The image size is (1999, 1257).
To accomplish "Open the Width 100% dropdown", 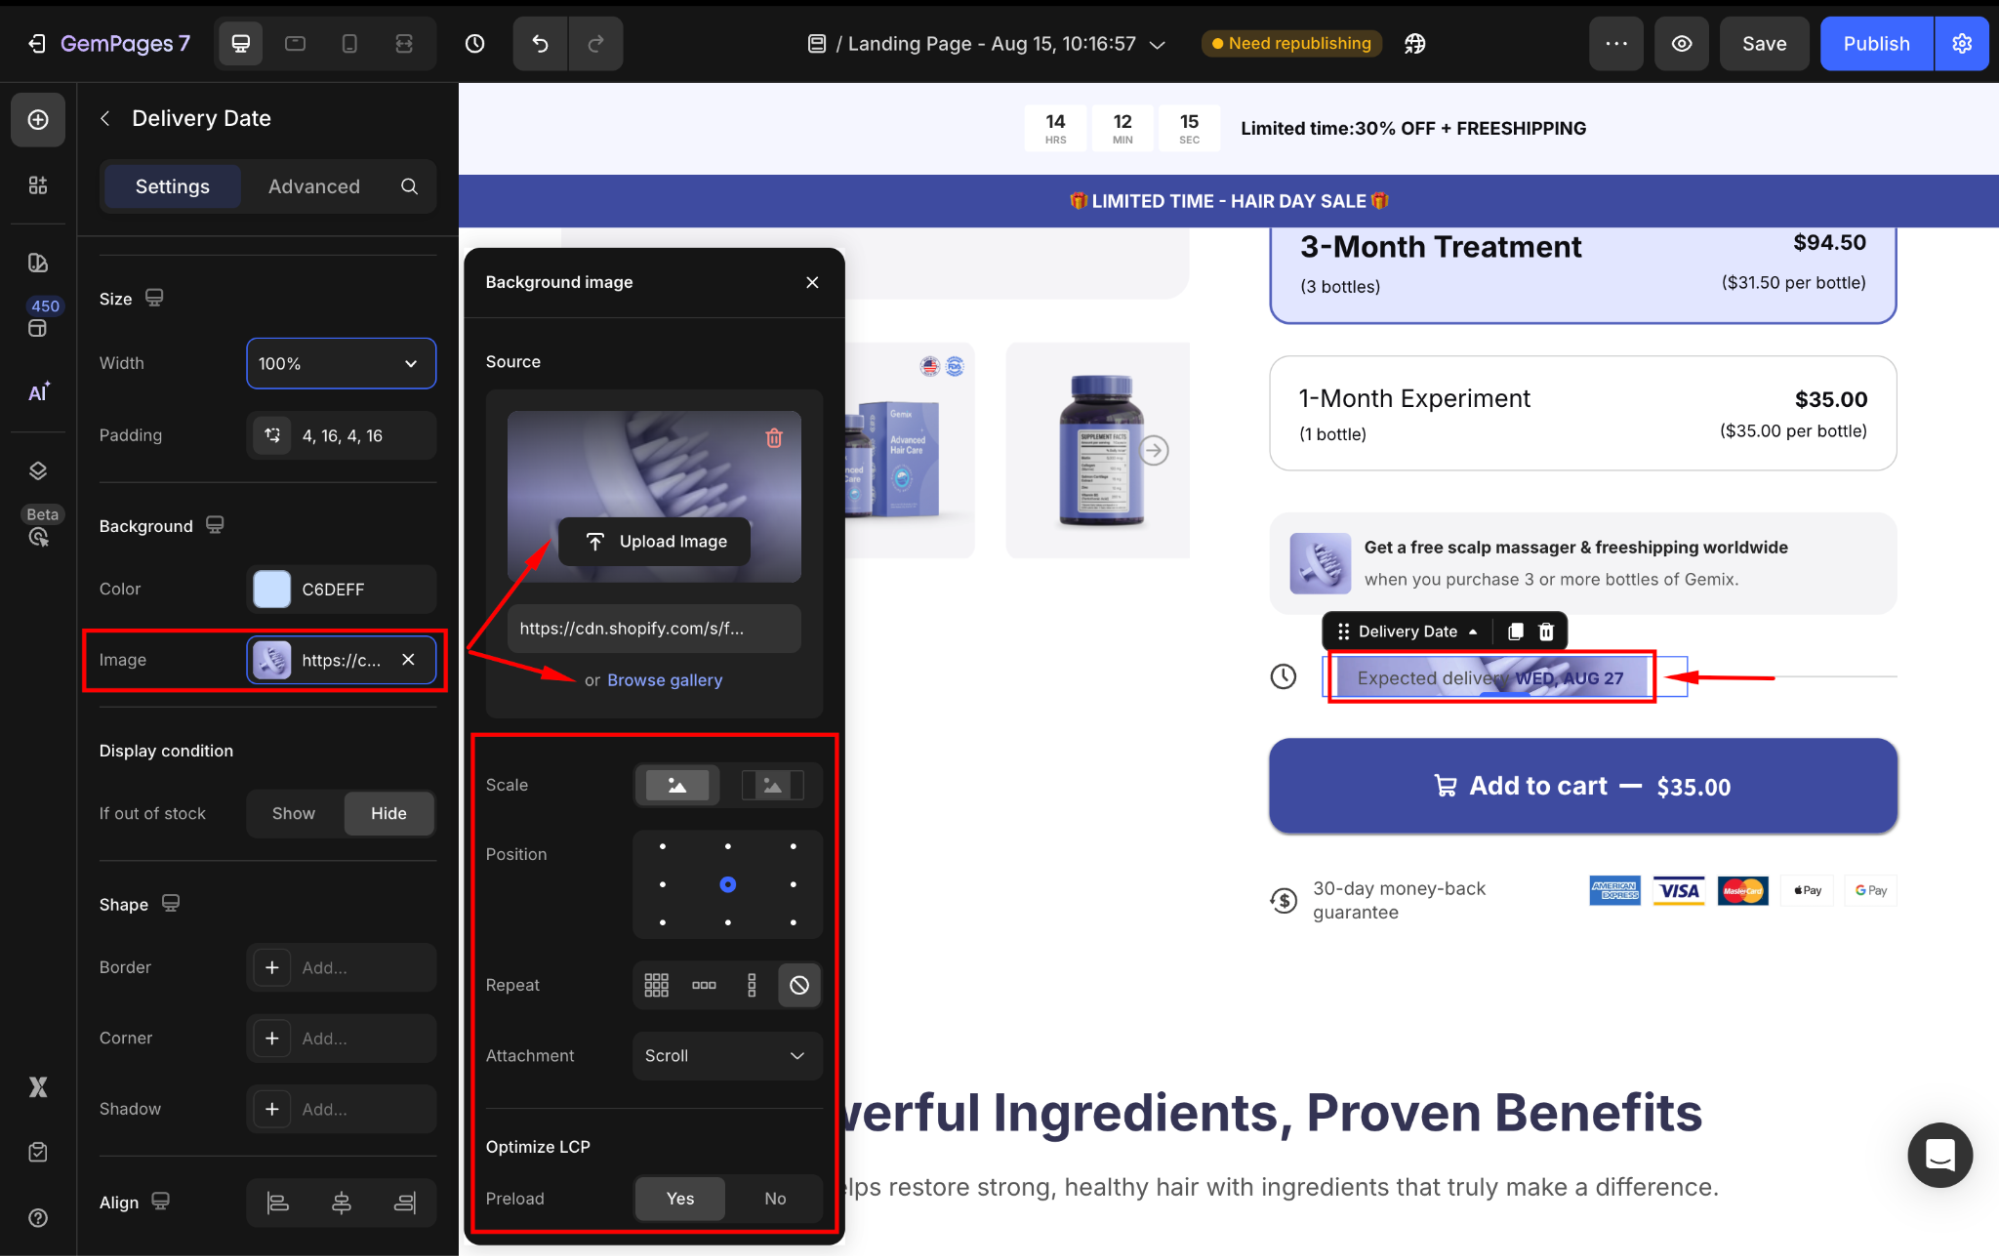I will [x=340, y=363].
